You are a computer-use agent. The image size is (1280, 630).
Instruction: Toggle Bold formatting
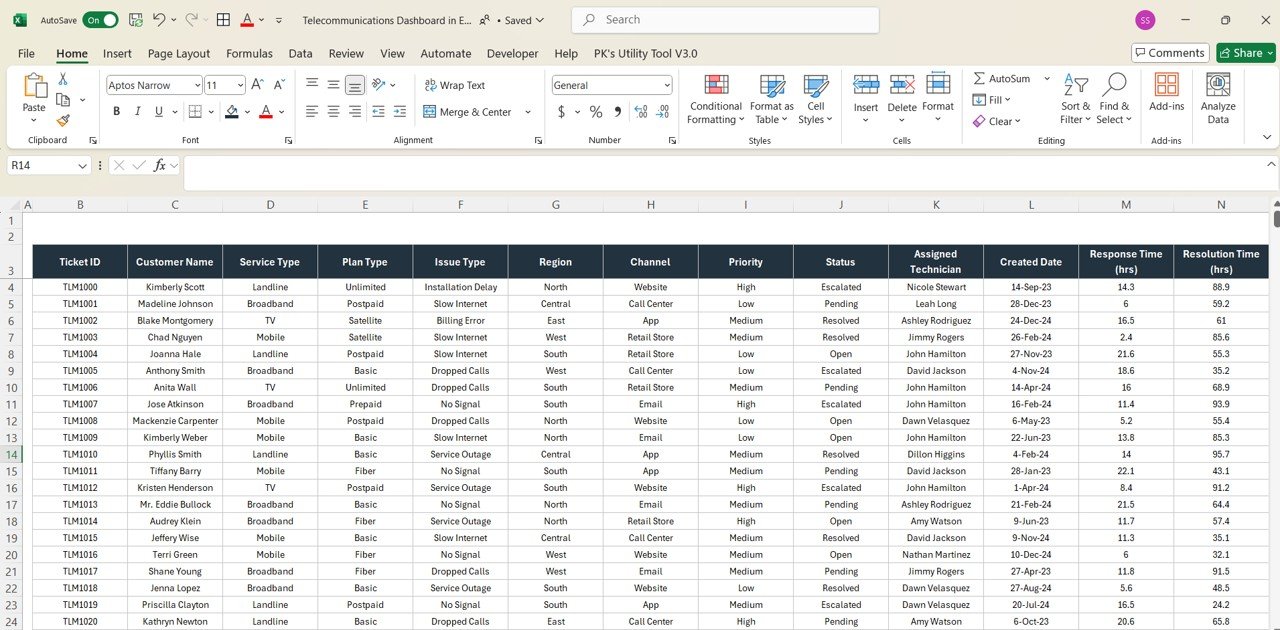pyautogui.click(x=116, y=112)
